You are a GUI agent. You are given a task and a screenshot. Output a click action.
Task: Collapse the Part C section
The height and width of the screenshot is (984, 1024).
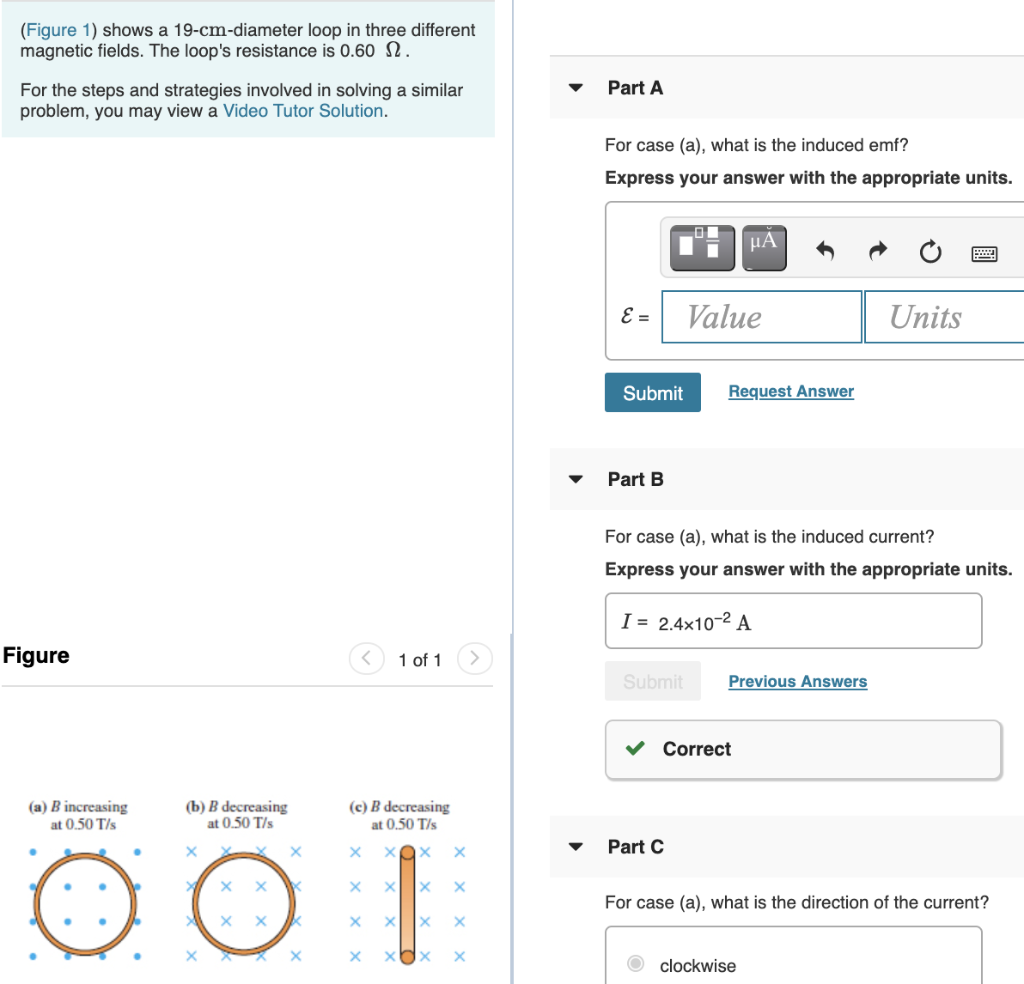coord(575,846)
